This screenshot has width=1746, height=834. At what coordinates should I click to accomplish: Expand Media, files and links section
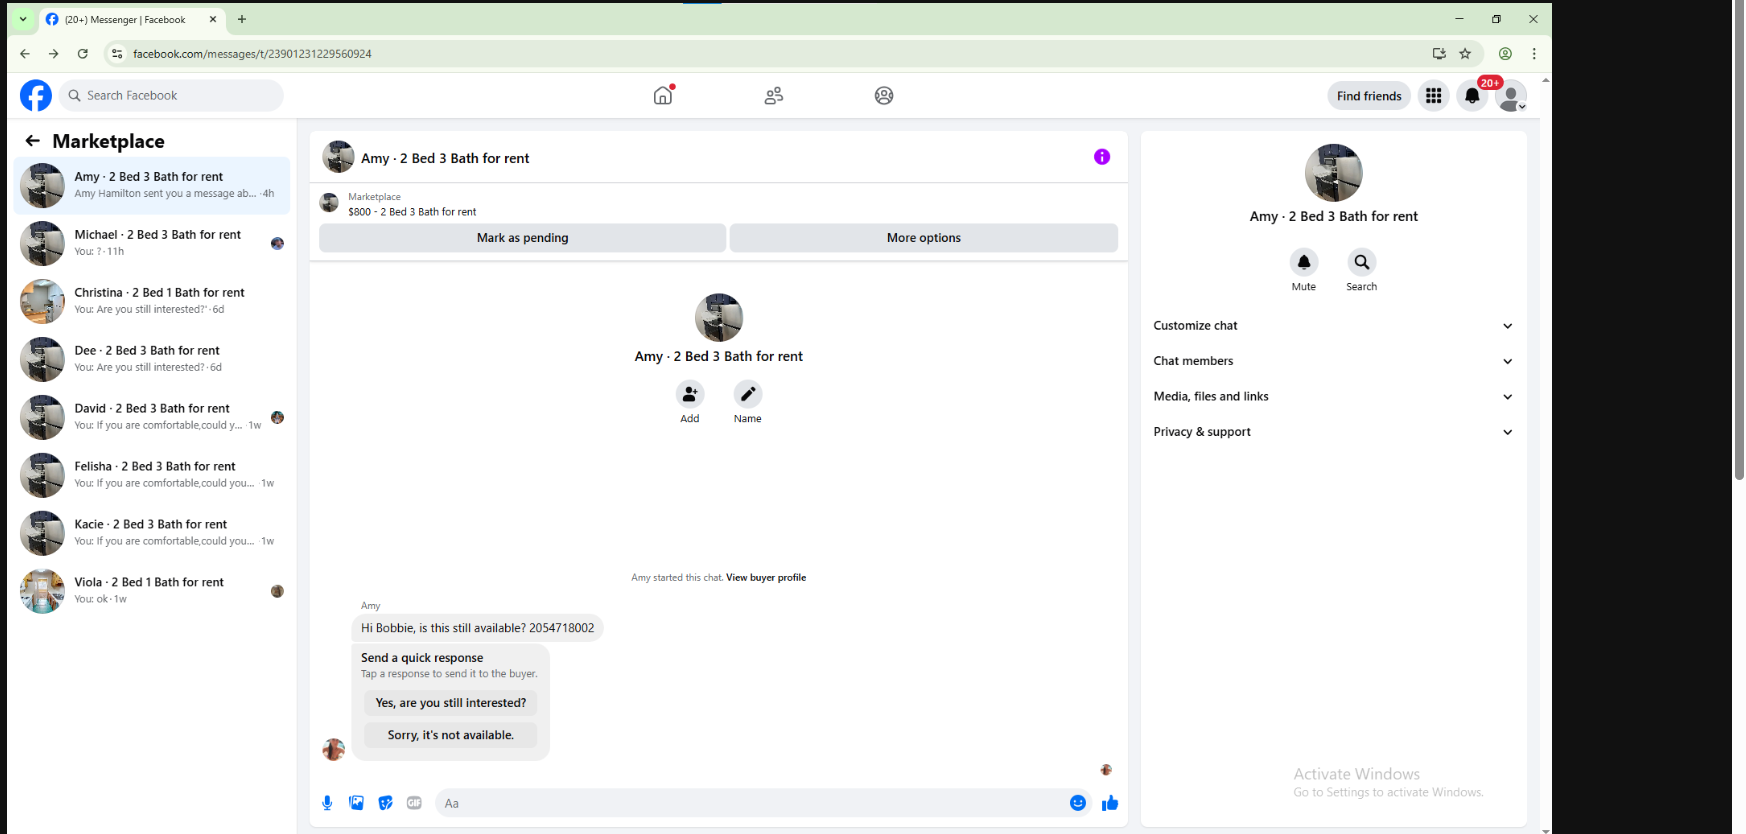(1333, 397)
